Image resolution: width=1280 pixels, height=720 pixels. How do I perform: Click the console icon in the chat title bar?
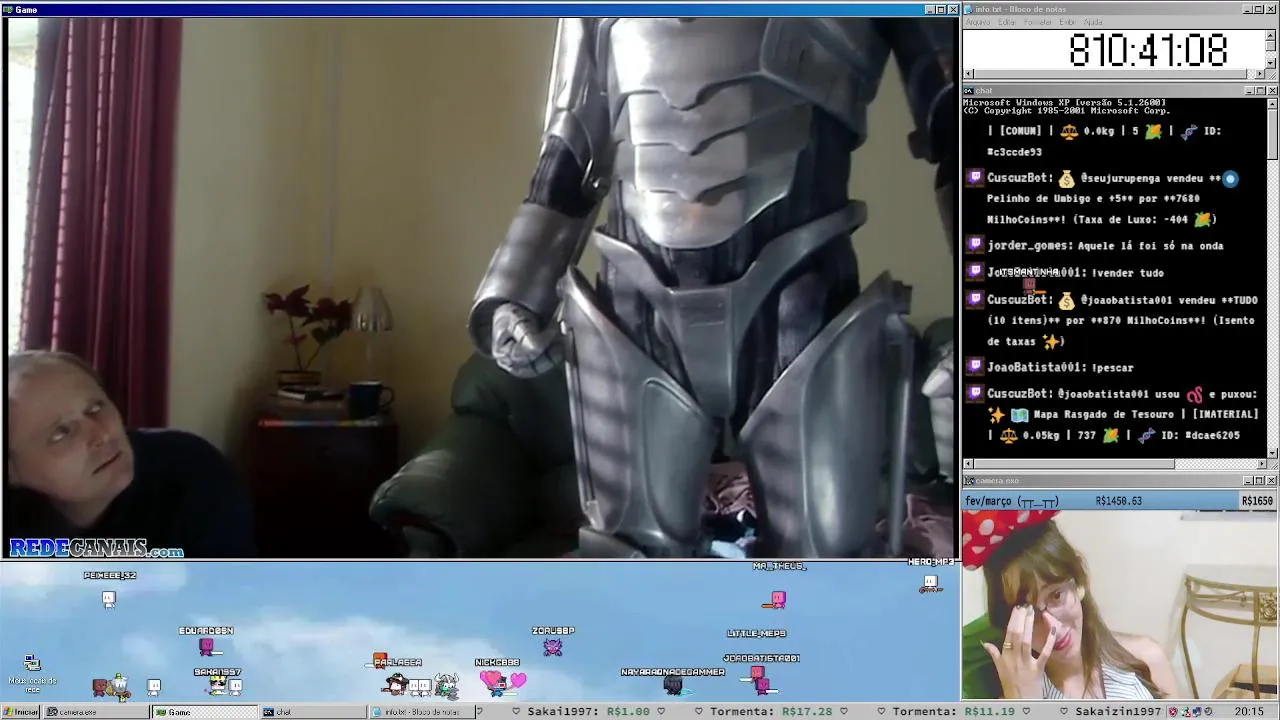point(969,91)
